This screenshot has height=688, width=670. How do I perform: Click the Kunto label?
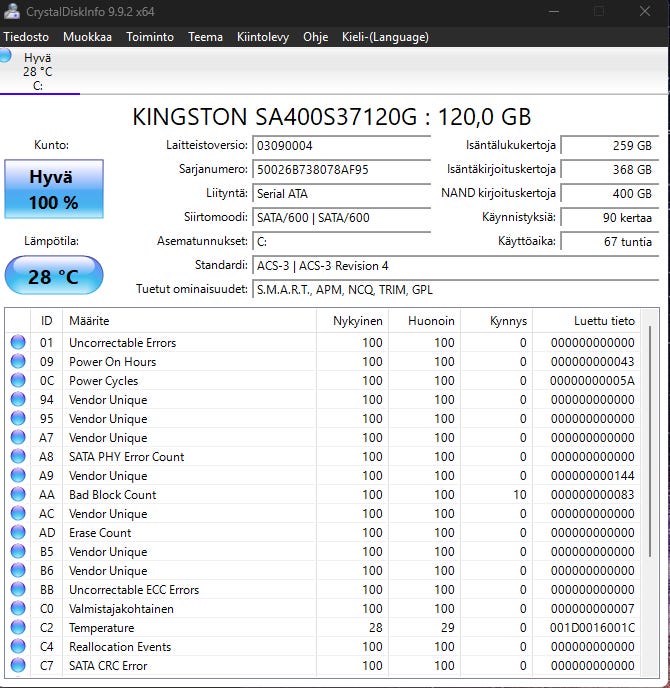tap(52, 145)
